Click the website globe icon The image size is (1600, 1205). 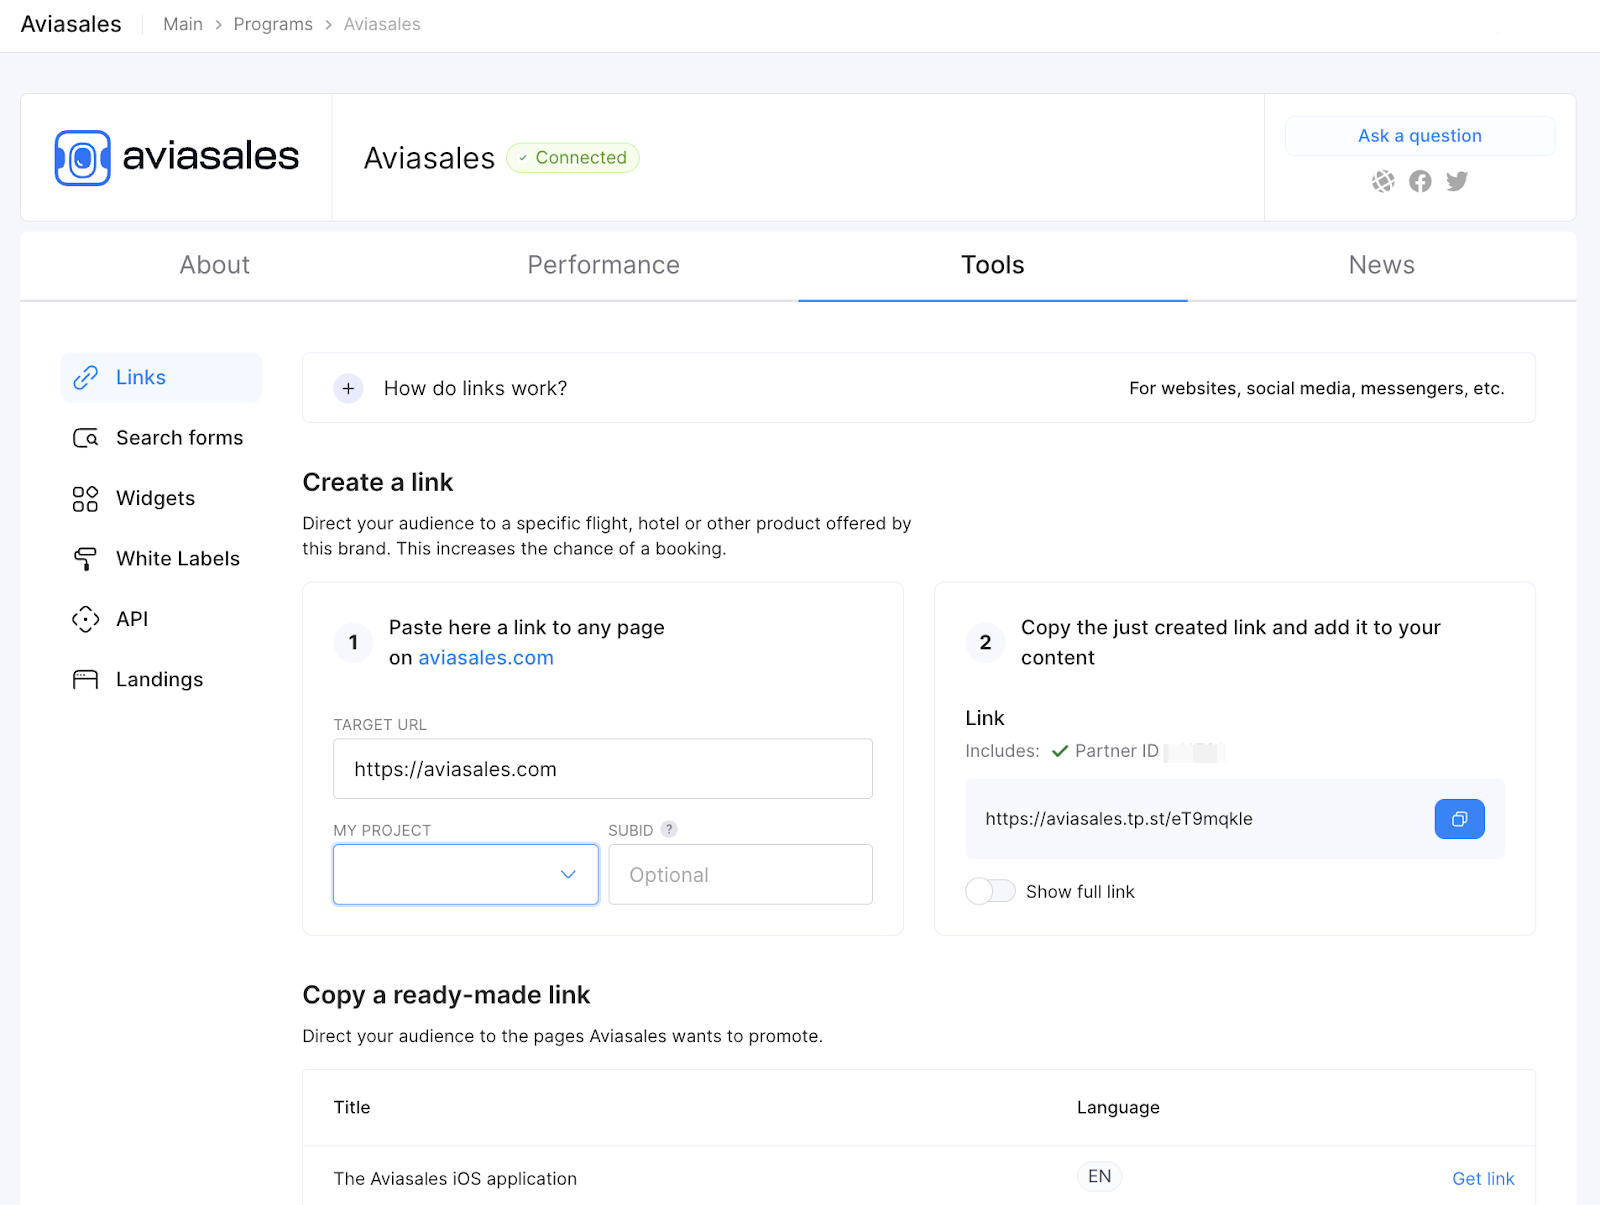tap(1383, 181)
